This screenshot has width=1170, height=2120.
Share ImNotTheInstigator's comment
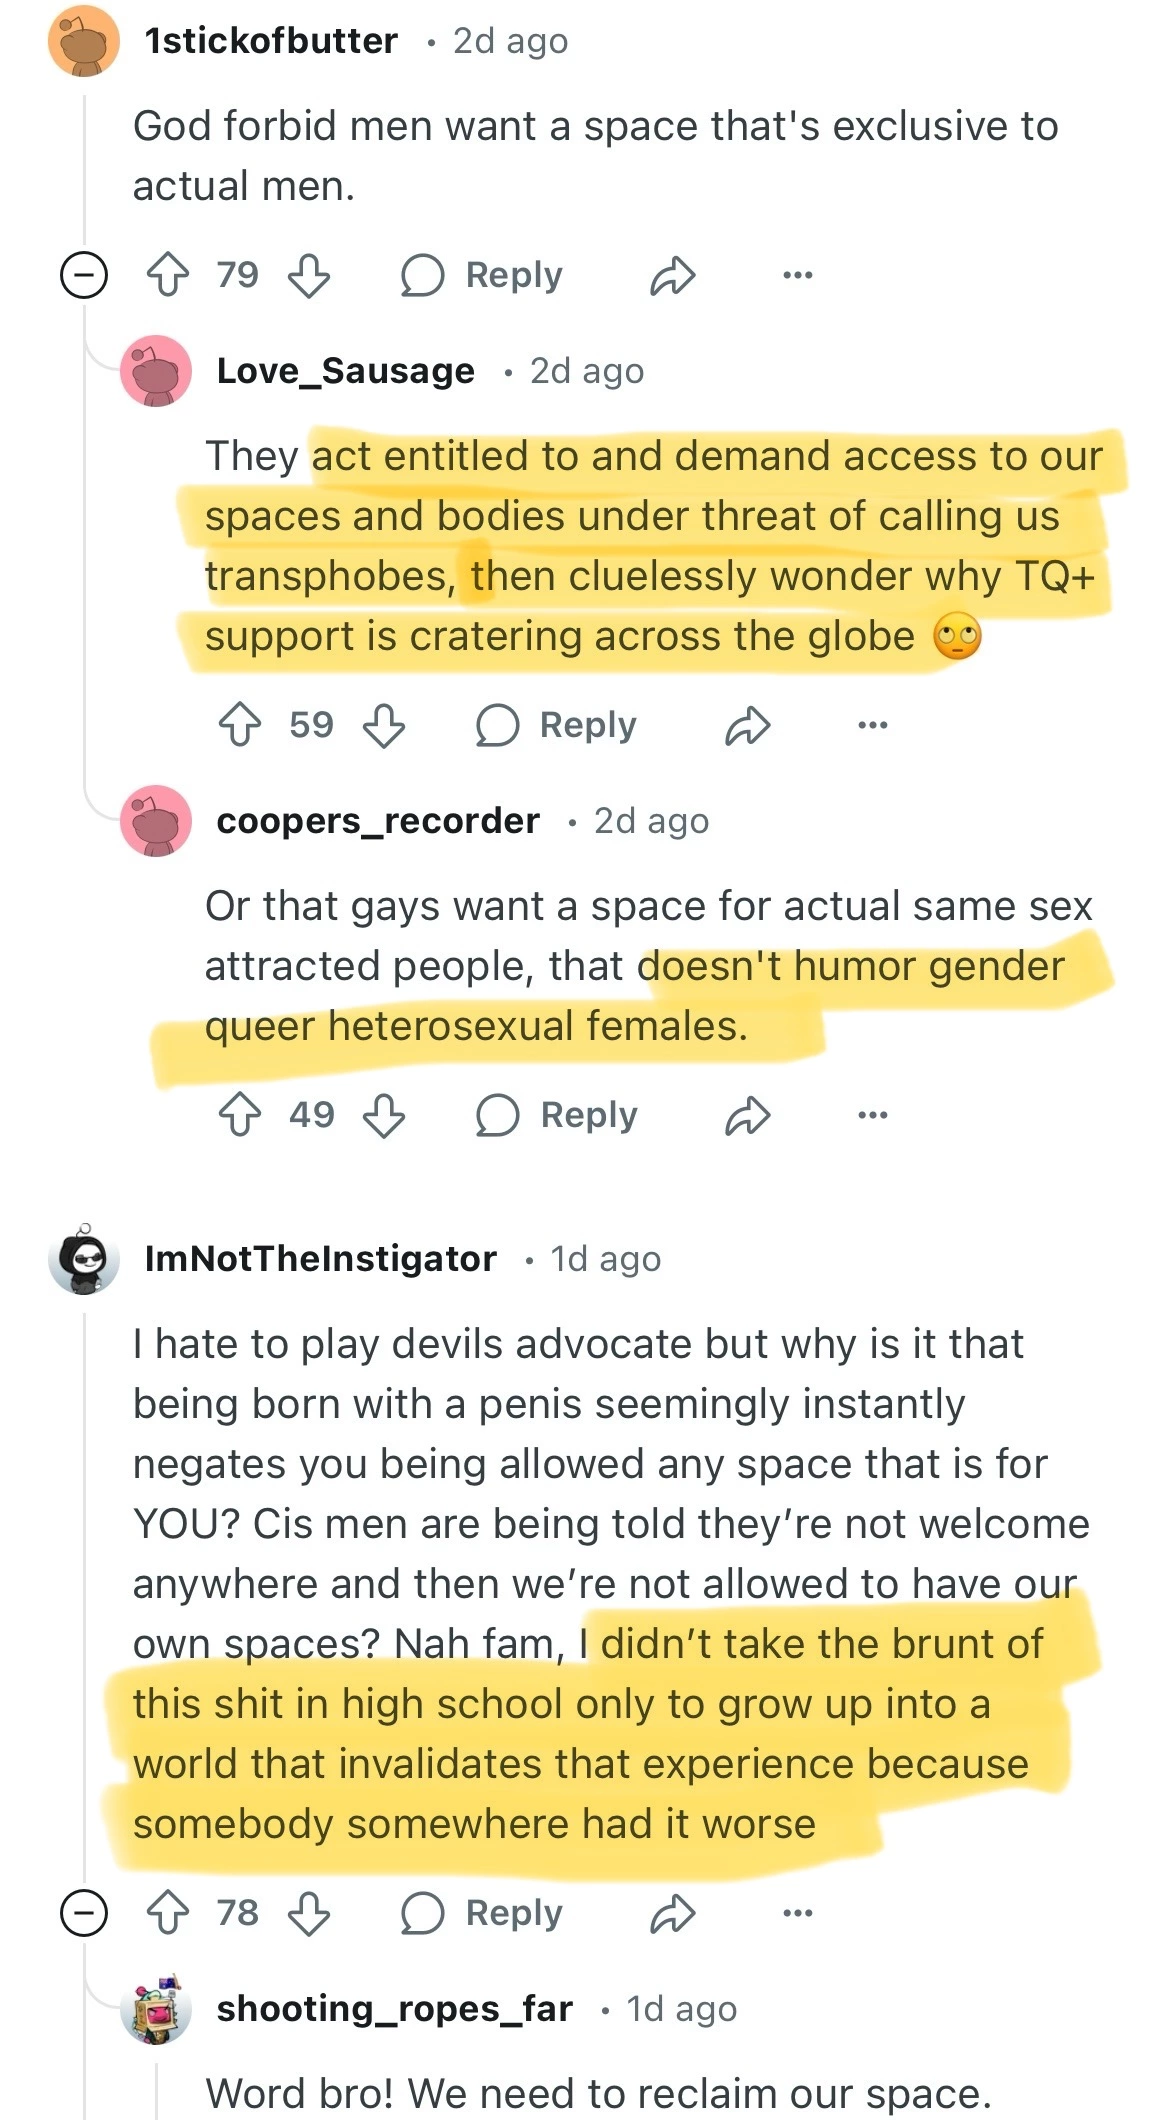point(672,1913)
